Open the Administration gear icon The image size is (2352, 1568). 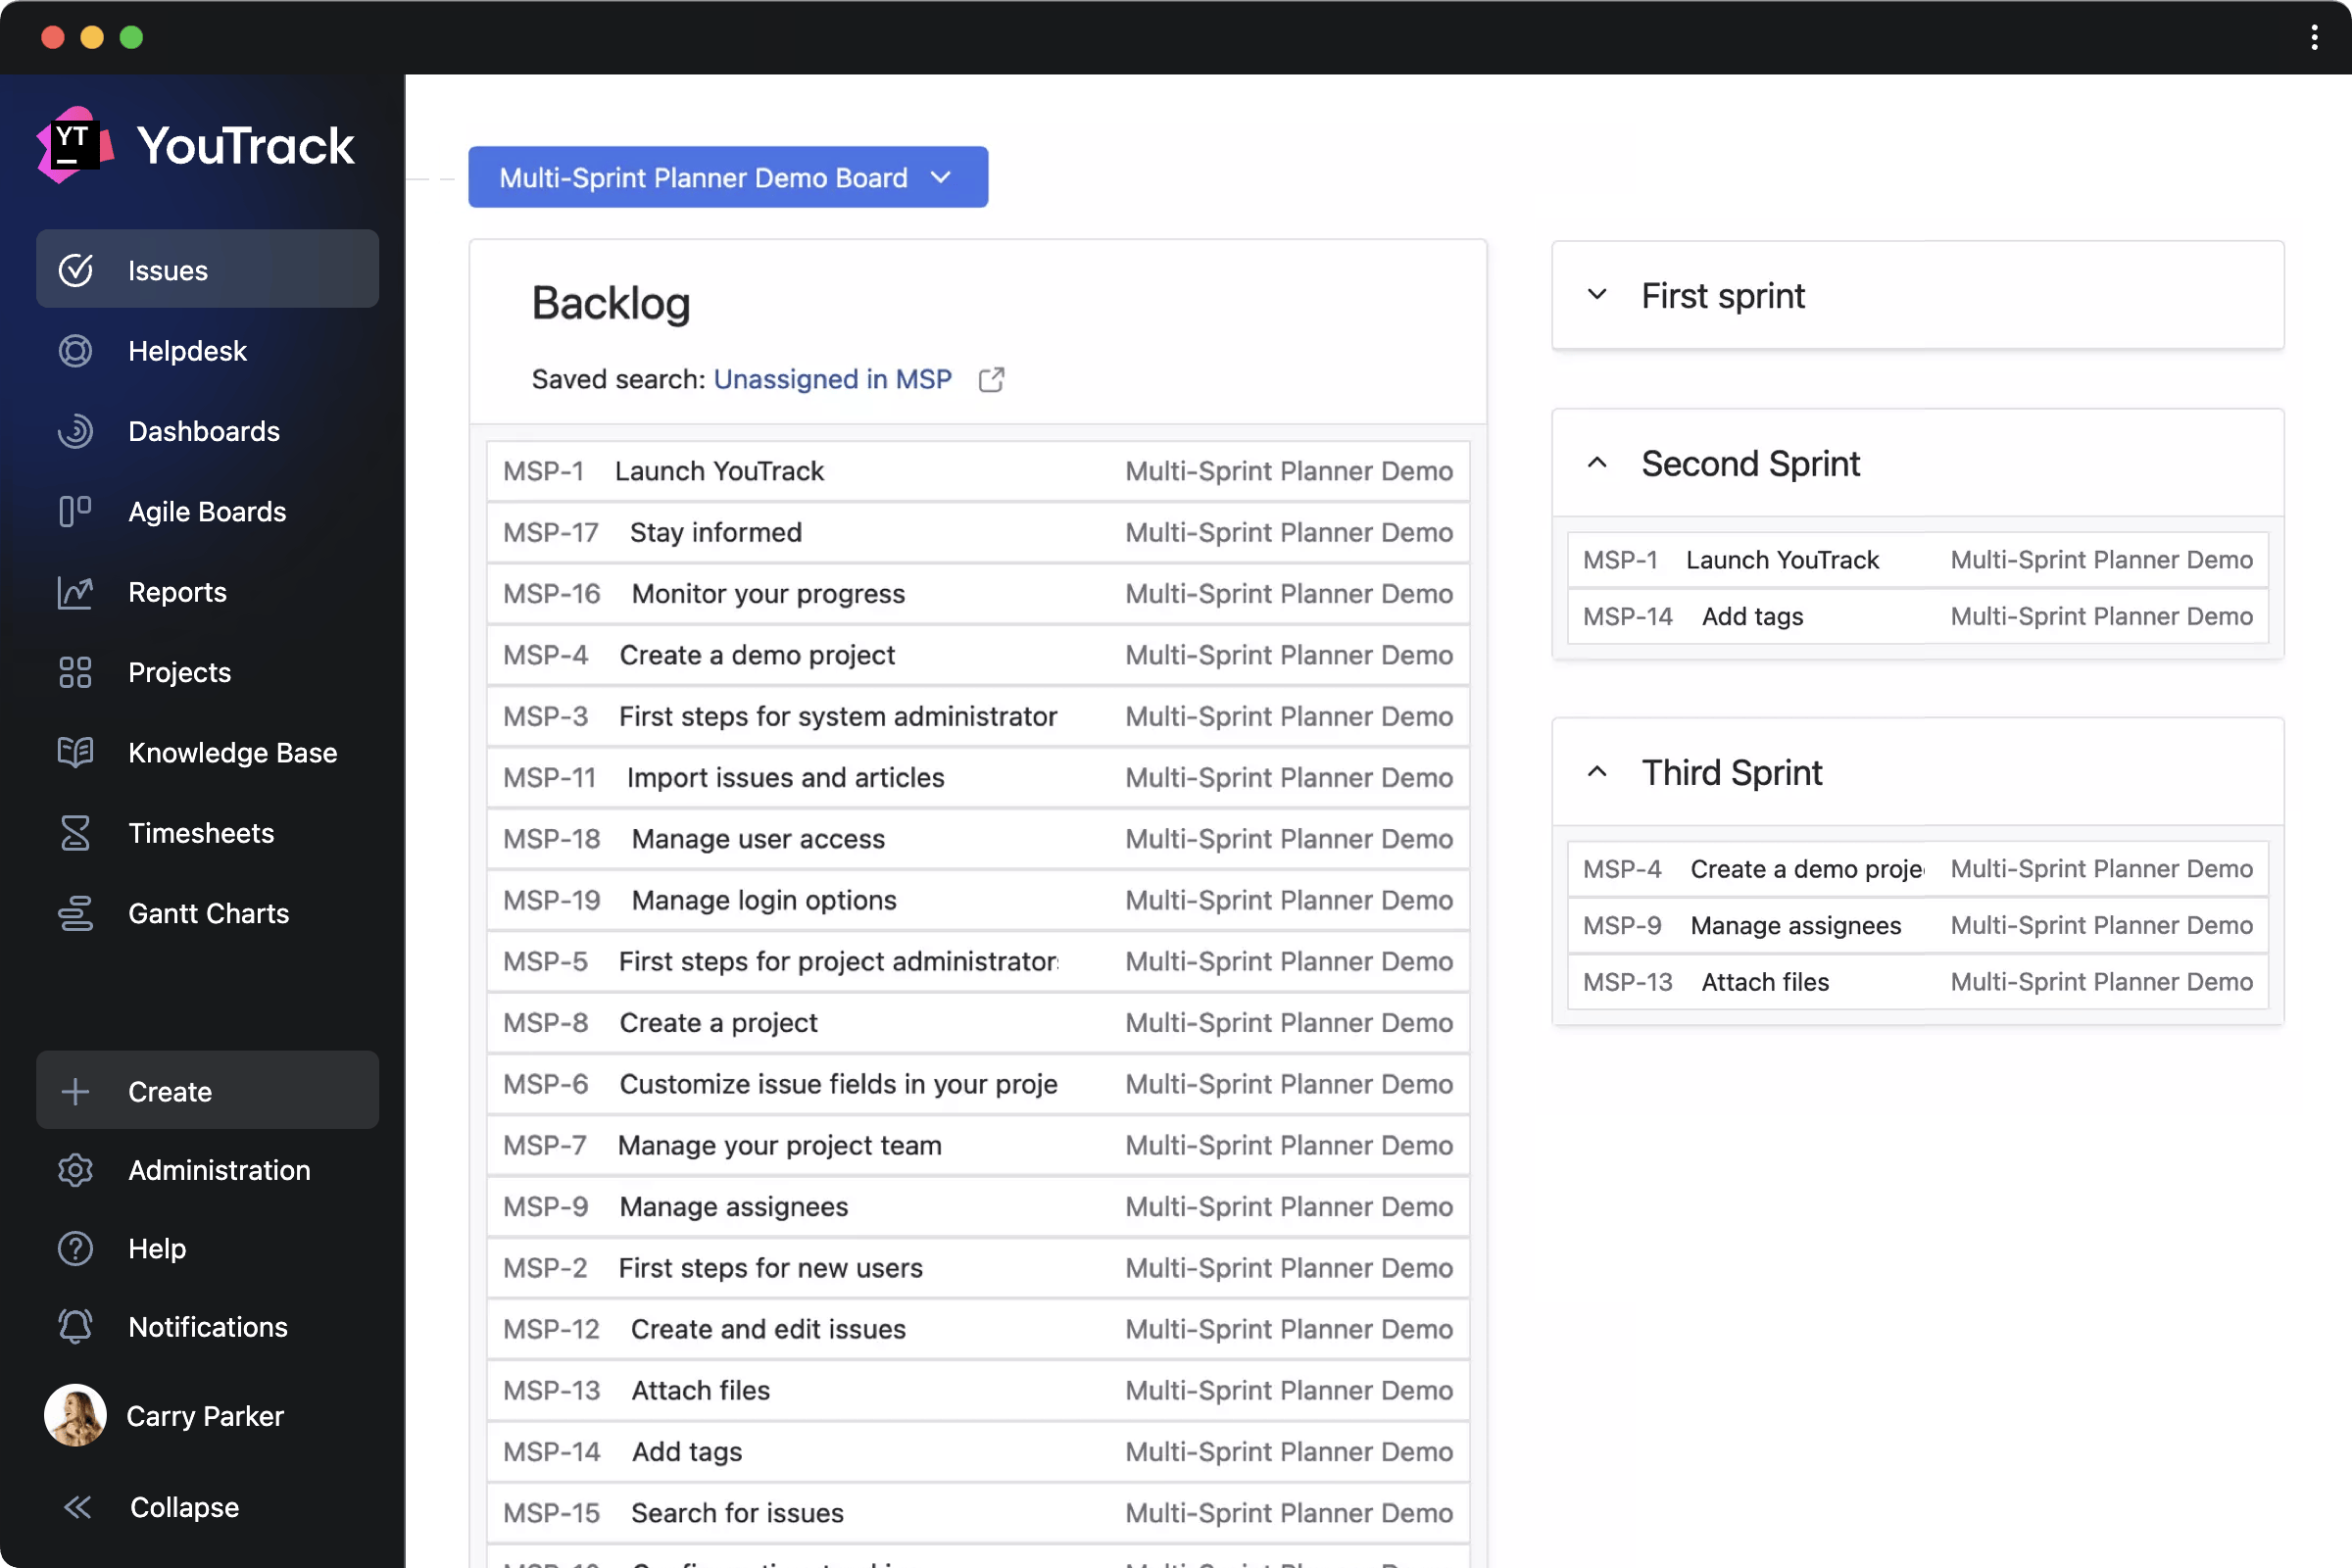[75, 1170]
